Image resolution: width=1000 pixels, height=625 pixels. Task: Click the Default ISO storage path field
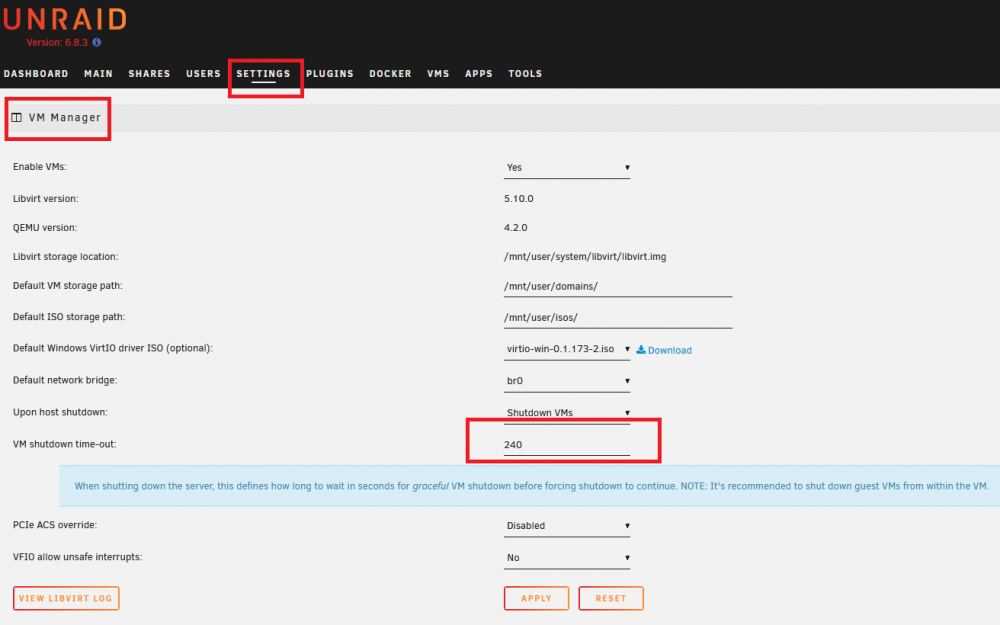pyautogui.click(x=618, y=318)
